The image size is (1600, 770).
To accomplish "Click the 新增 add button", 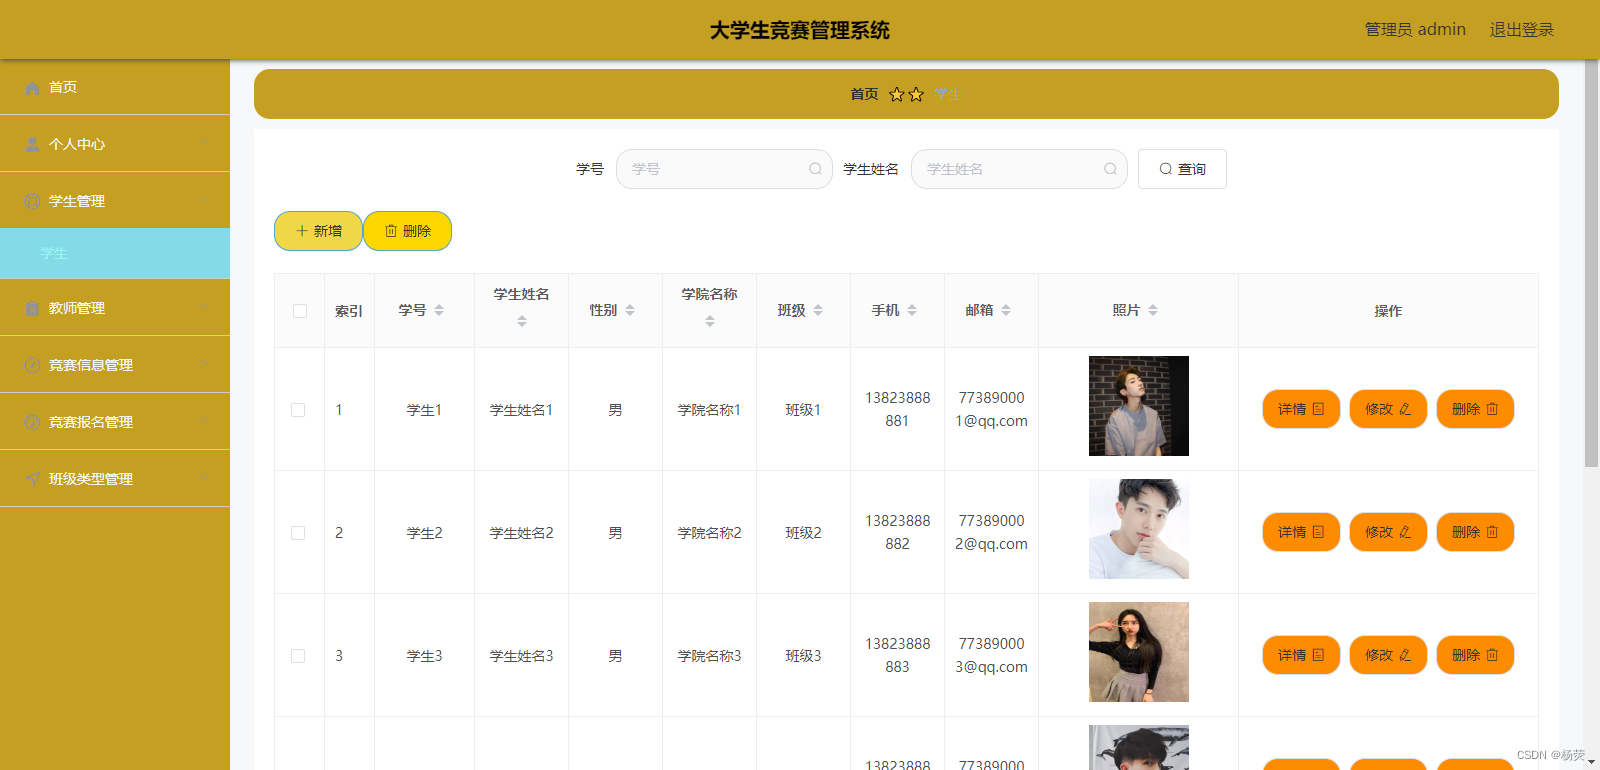I will [x=318, y=231].
